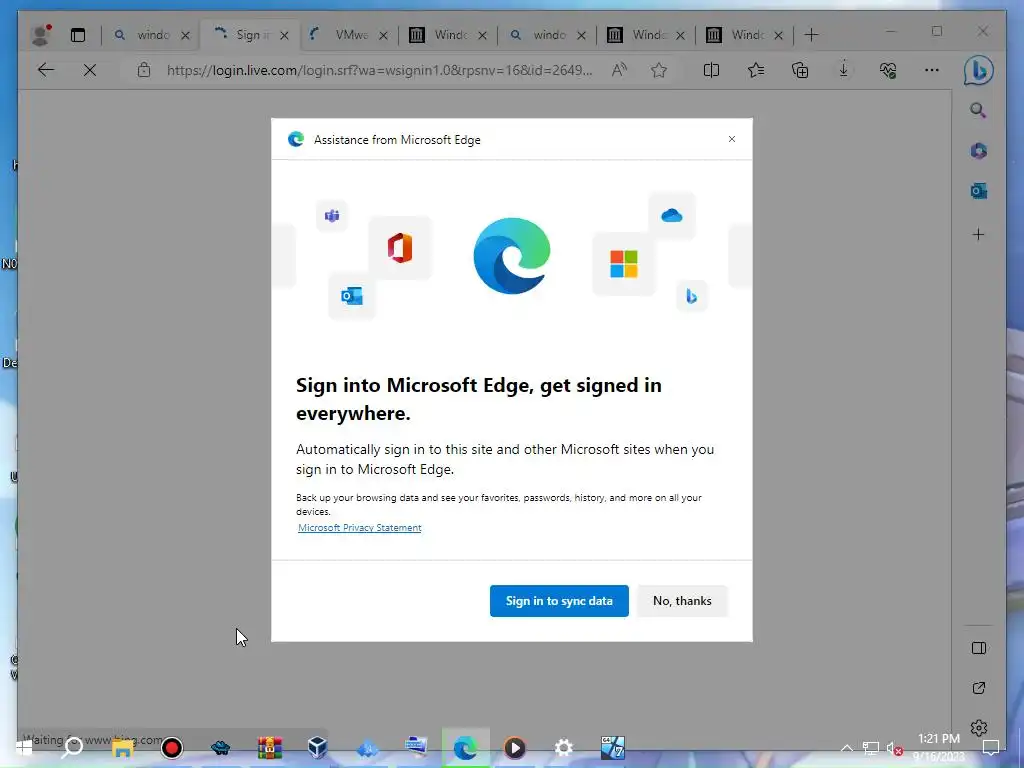
Task: Click the Edge profile avatar icon
Action: [x=41, y=35]
